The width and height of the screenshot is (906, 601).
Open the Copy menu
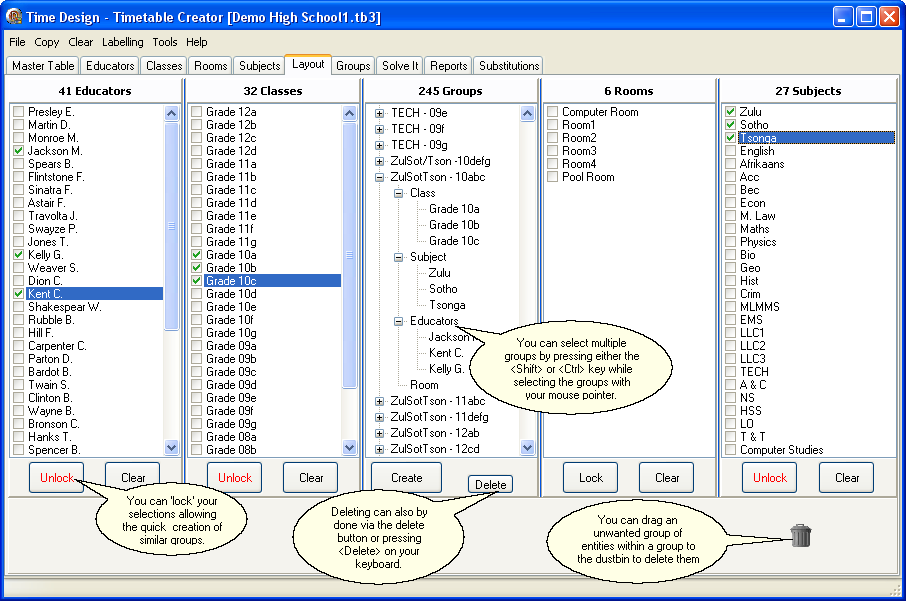(x=47, y=42)
